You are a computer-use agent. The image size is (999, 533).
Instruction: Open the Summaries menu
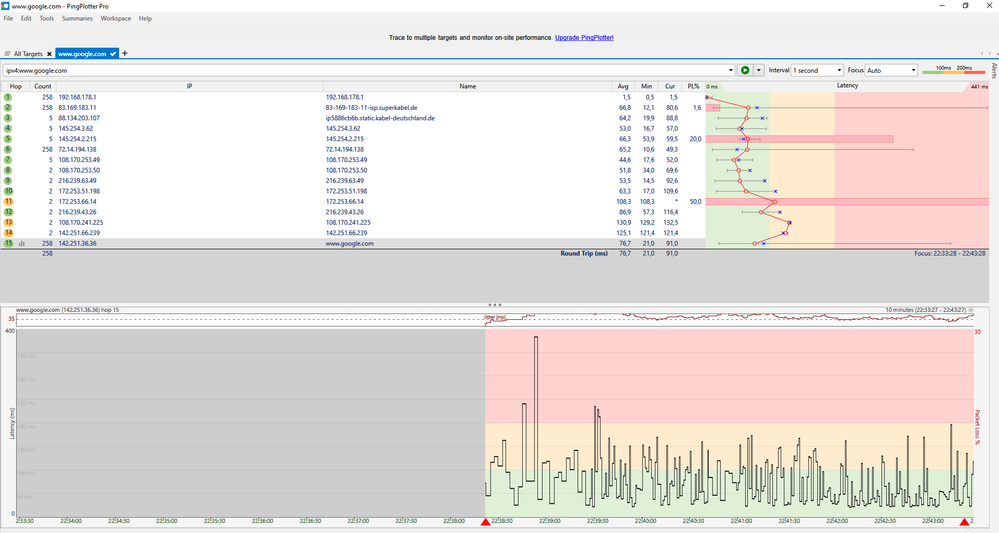77,18
